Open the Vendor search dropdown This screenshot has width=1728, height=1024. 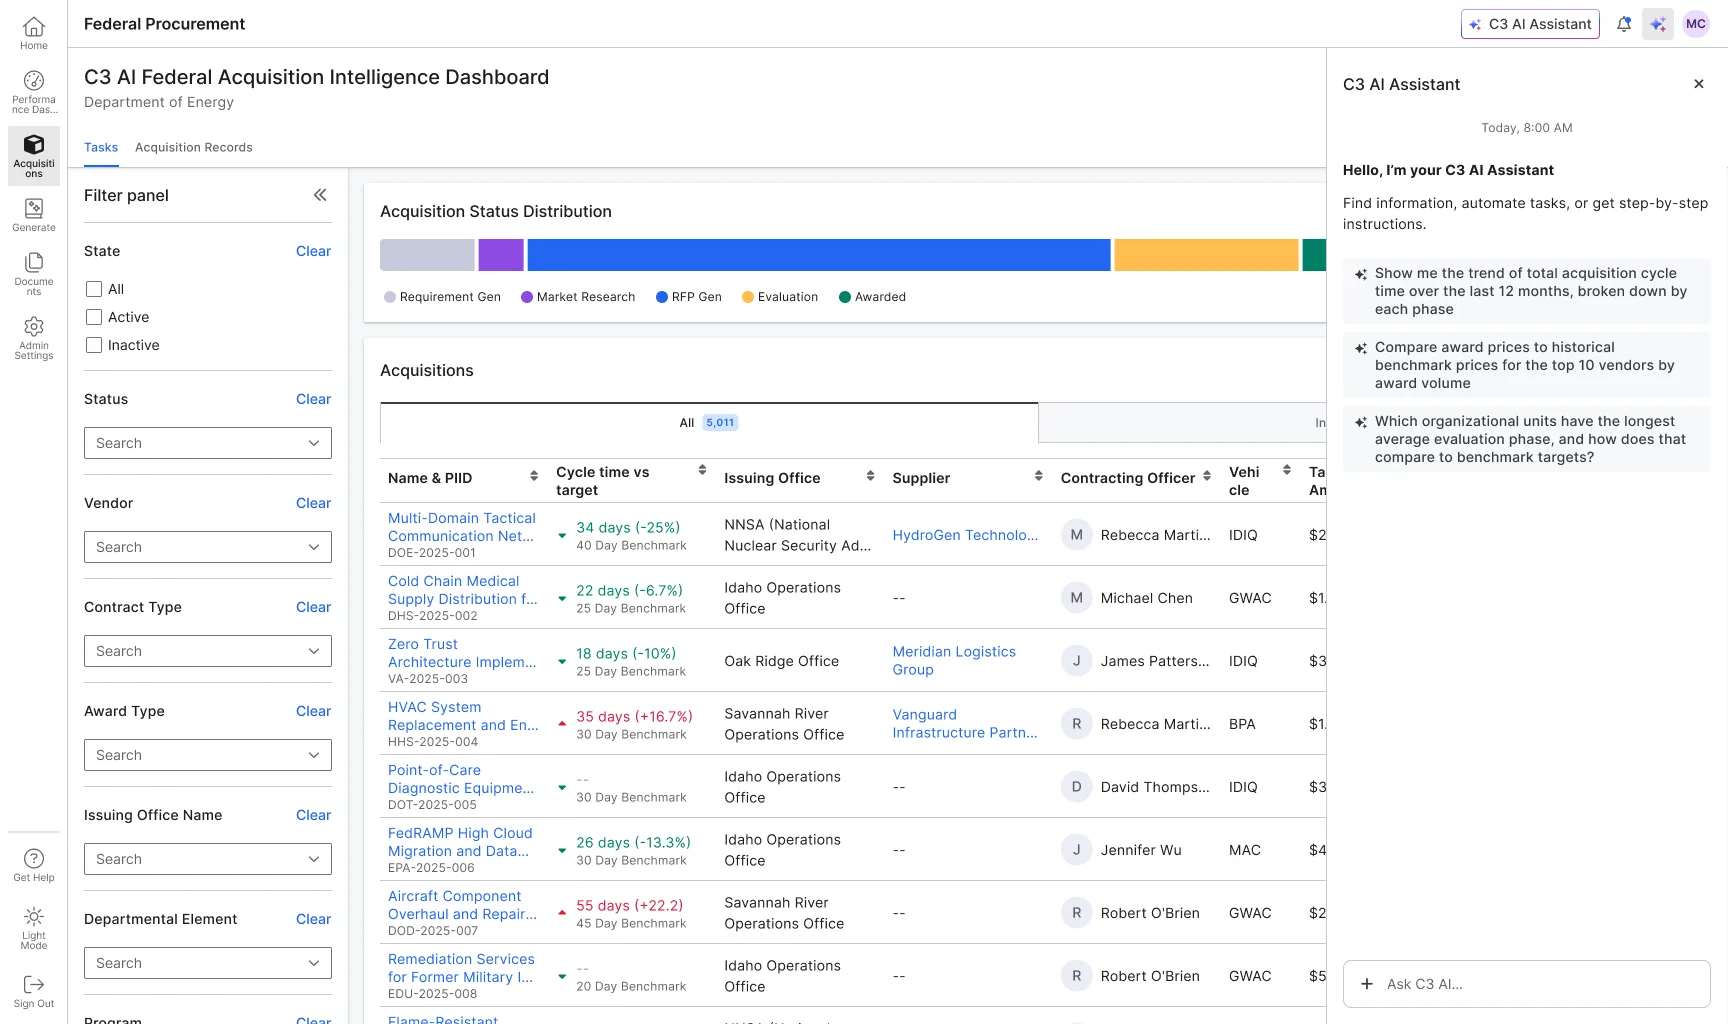(x=208, y=547)
